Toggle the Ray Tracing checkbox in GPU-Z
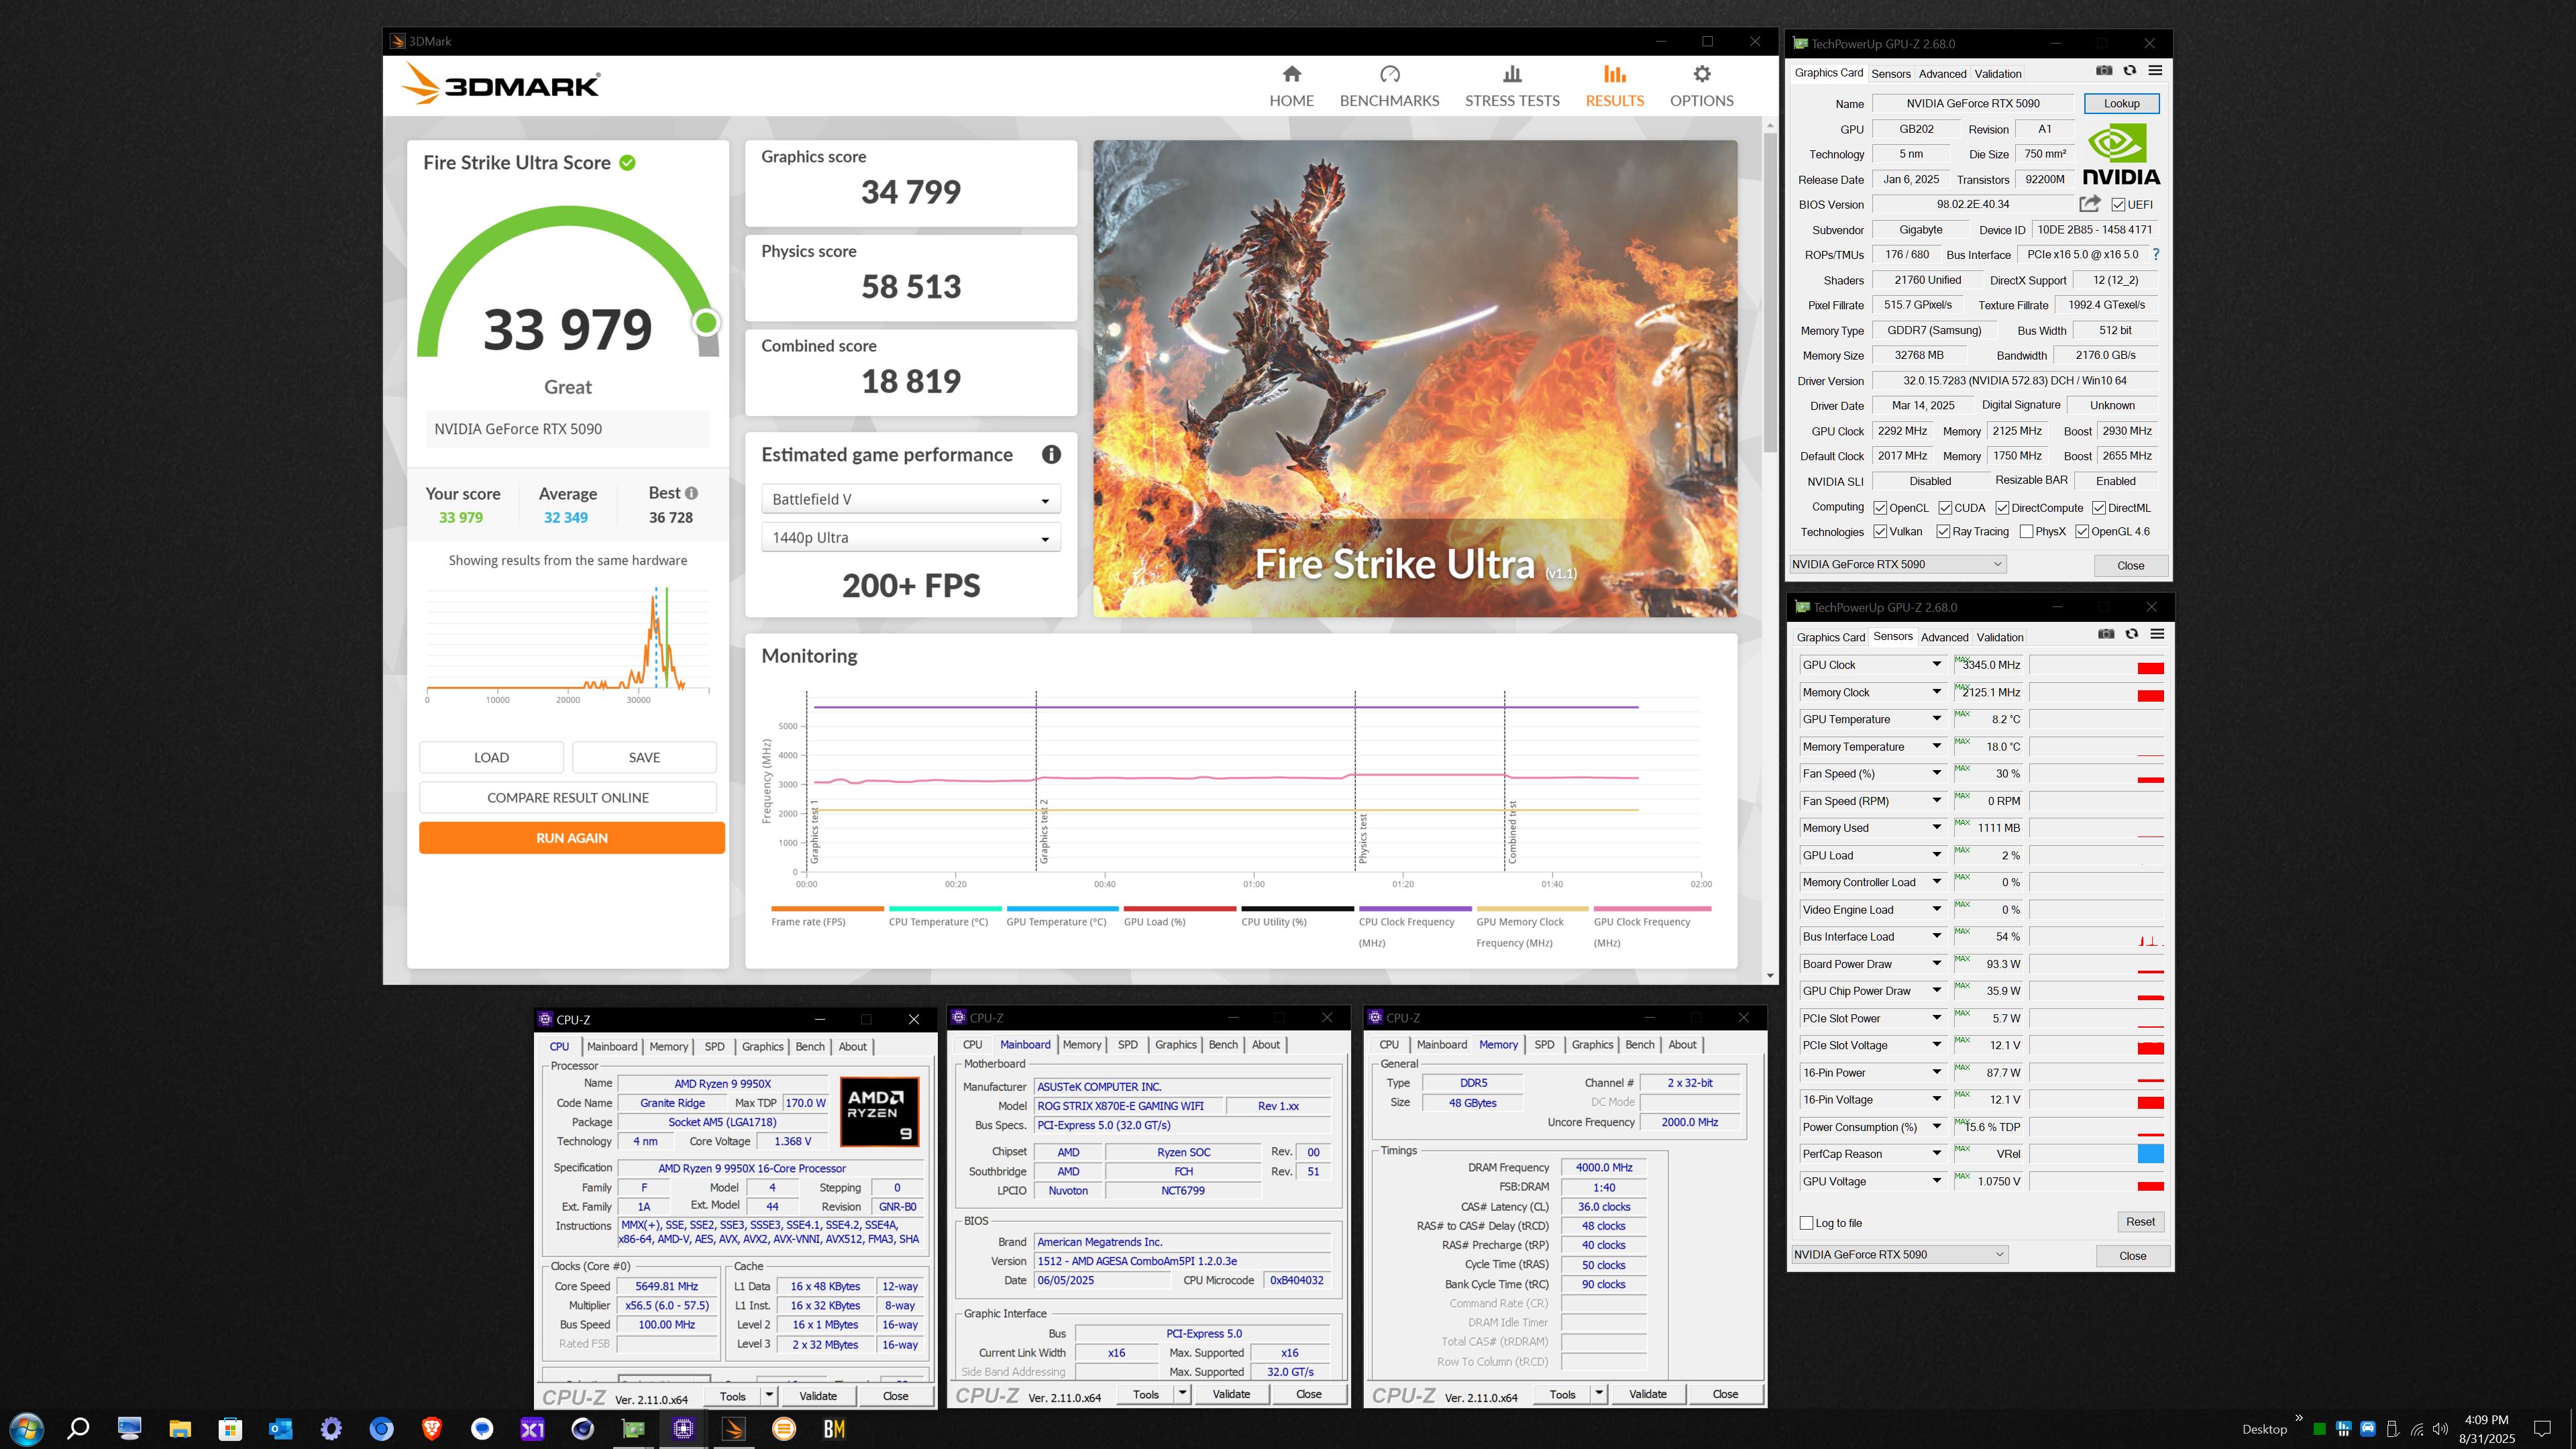This screenshot has width=2576, height=1449. coord(1943,532)
